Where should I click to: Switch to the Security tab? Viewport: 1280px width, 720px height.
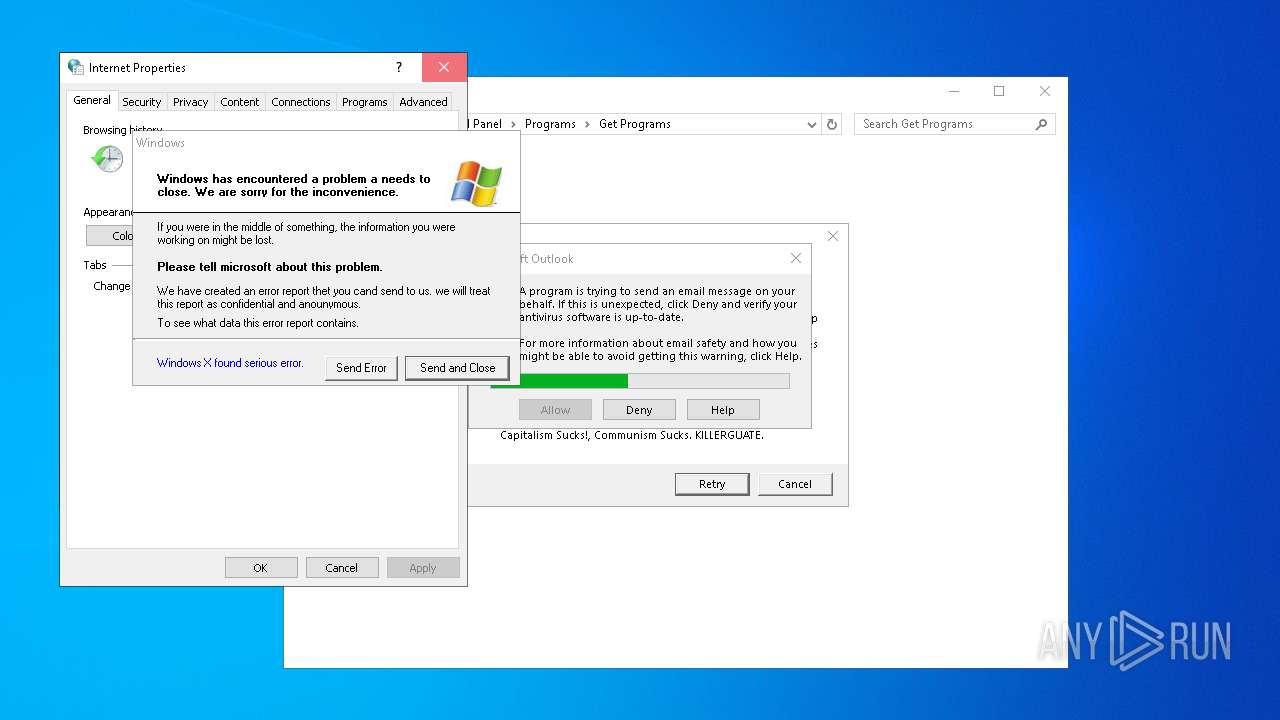coord(141,102)
